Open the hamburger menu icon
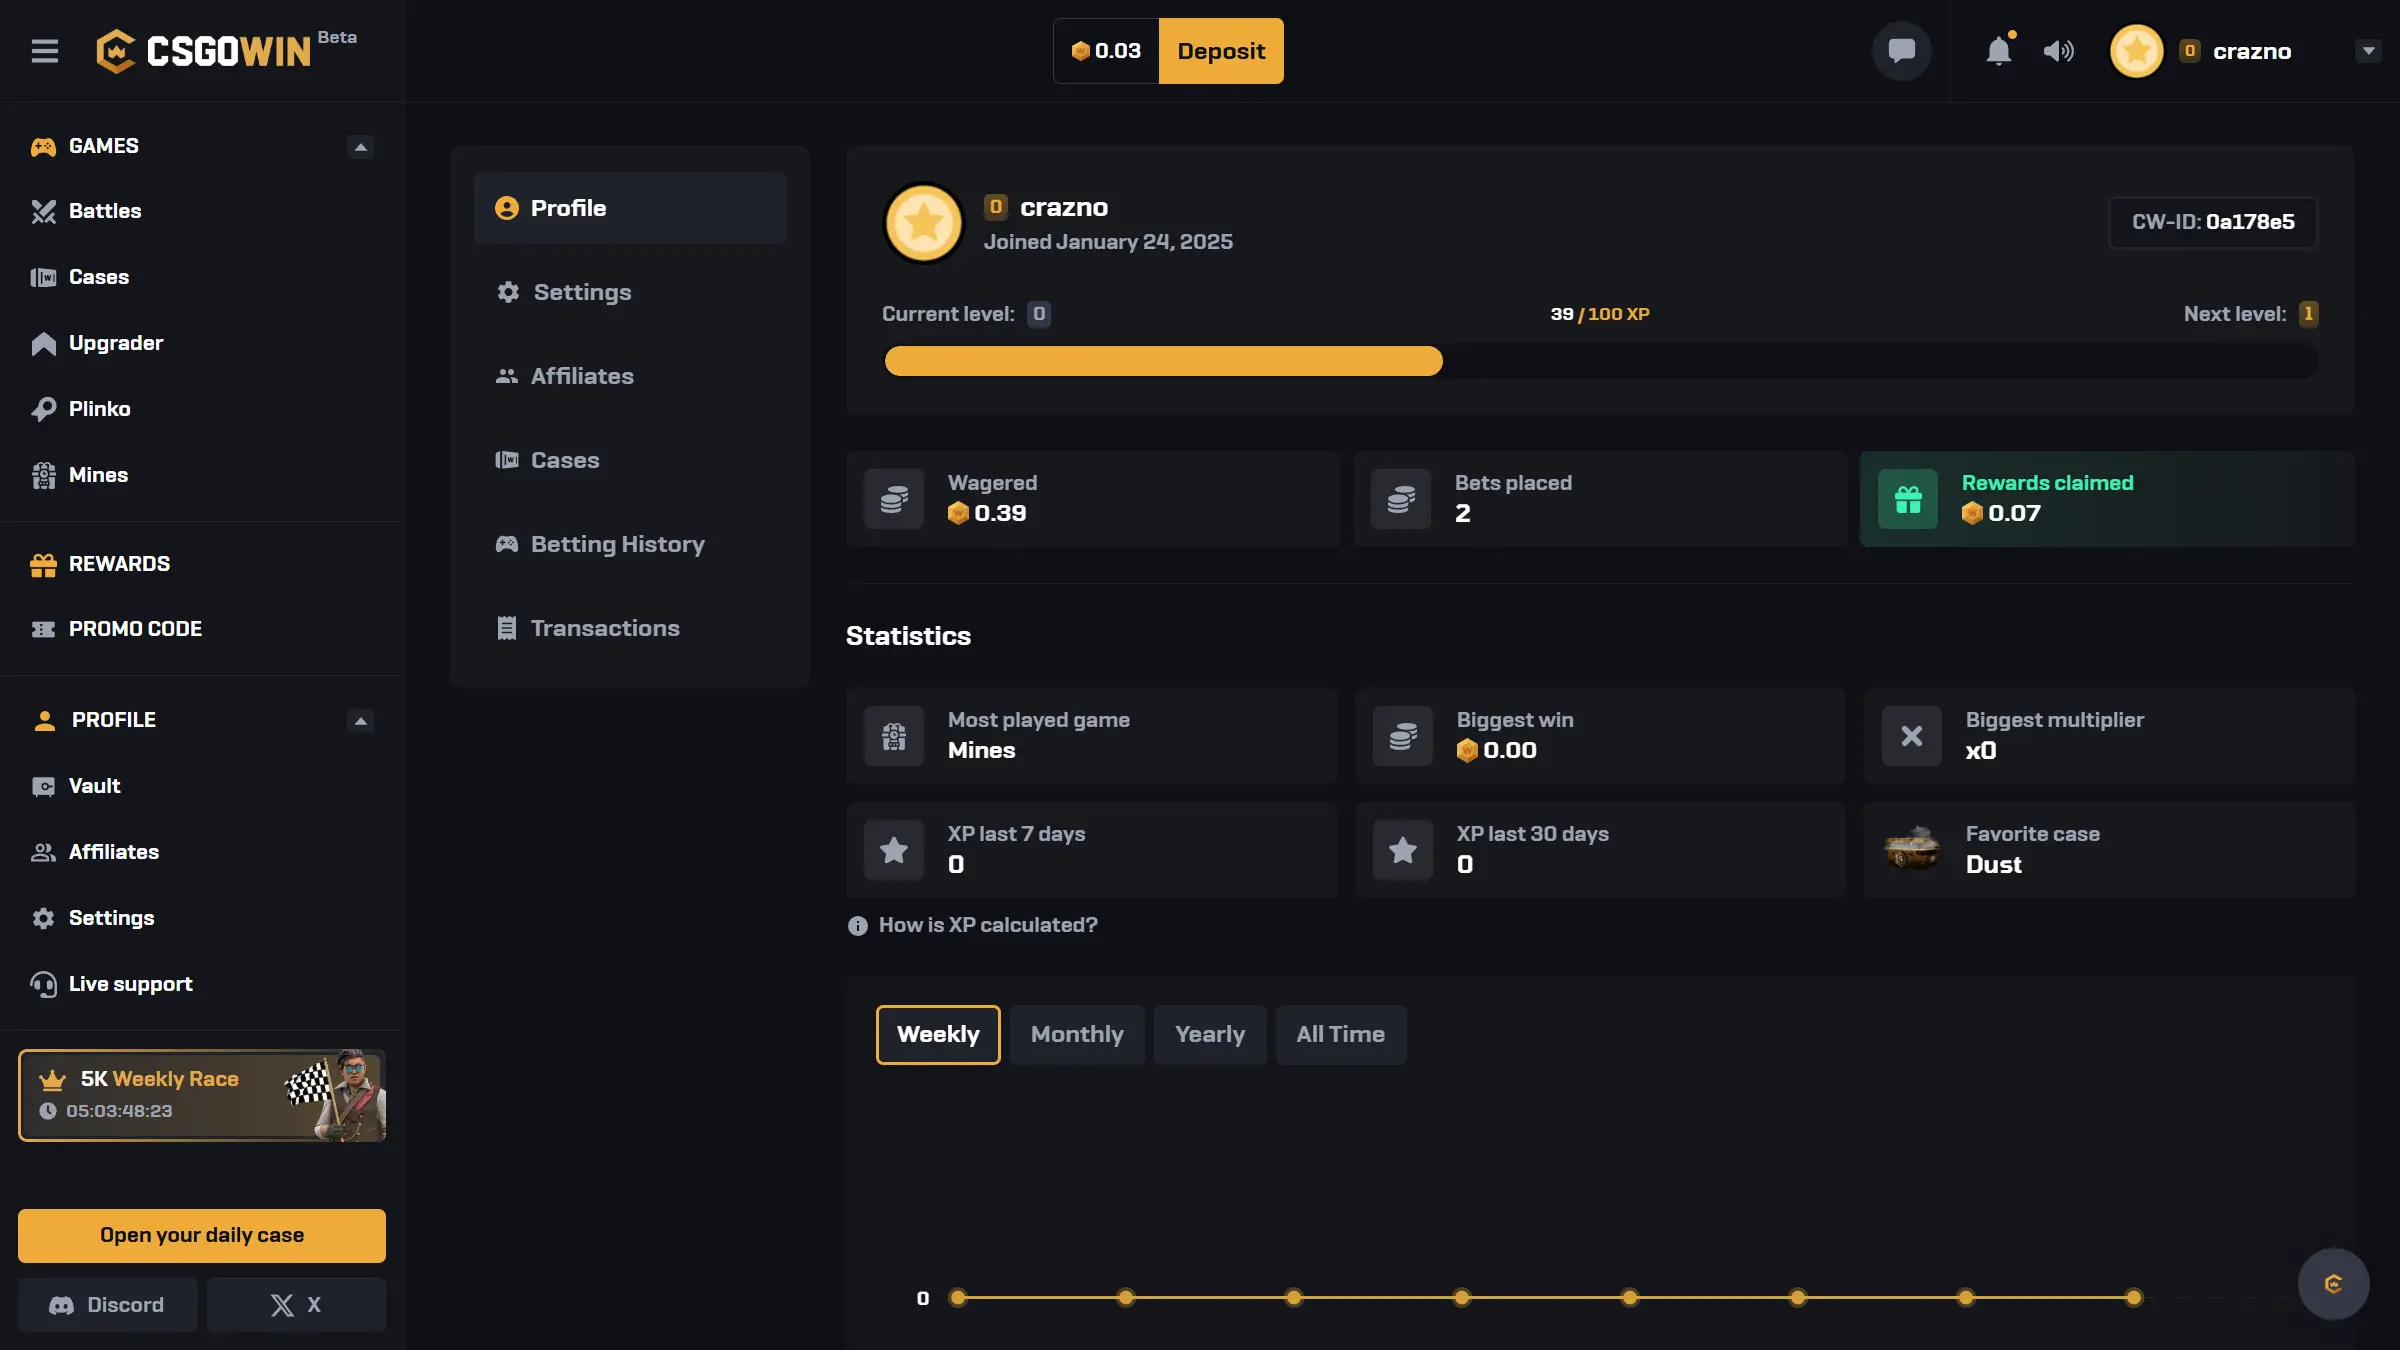The width and height of the screenshot is (2400, 1350). (44, 51)
